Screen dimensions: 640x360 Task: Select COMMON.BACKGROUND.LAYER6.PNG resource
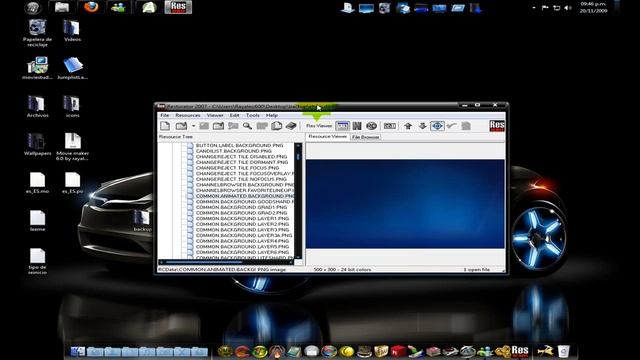point(242,252)
